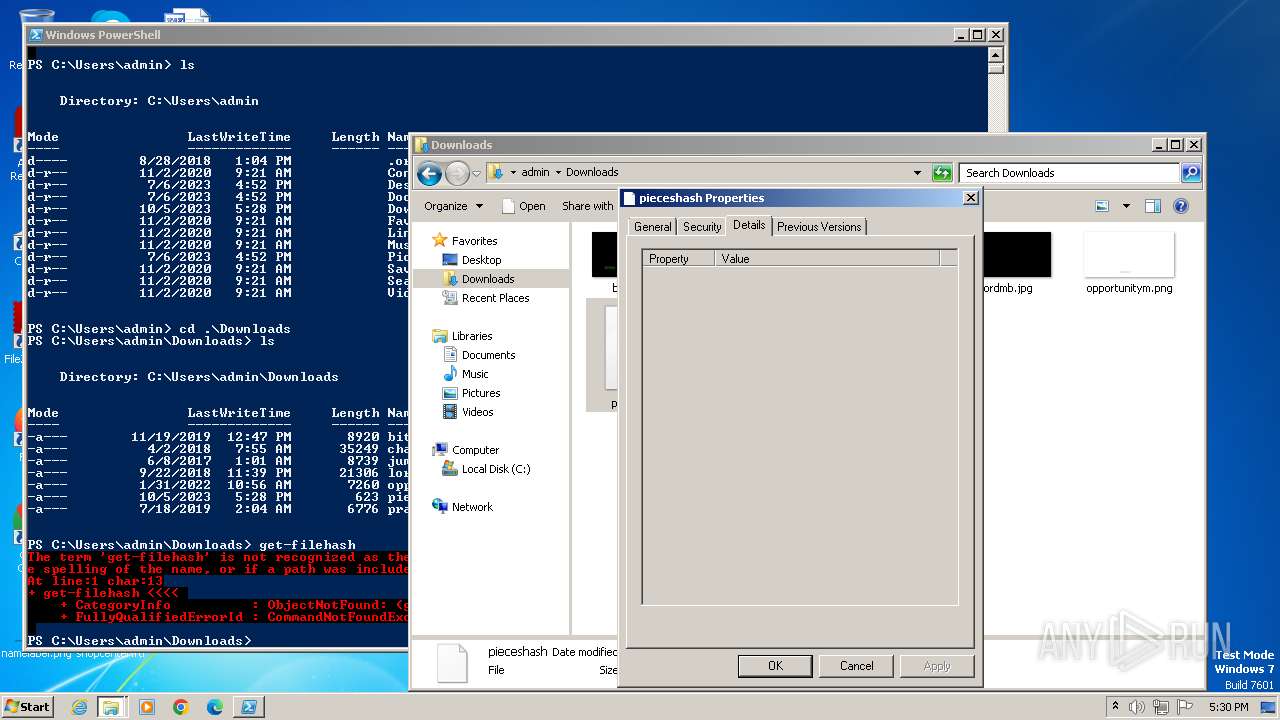Select the Details tab in Properties
This screenshot has width=1280, height=720.
click(x=749, y=225)
